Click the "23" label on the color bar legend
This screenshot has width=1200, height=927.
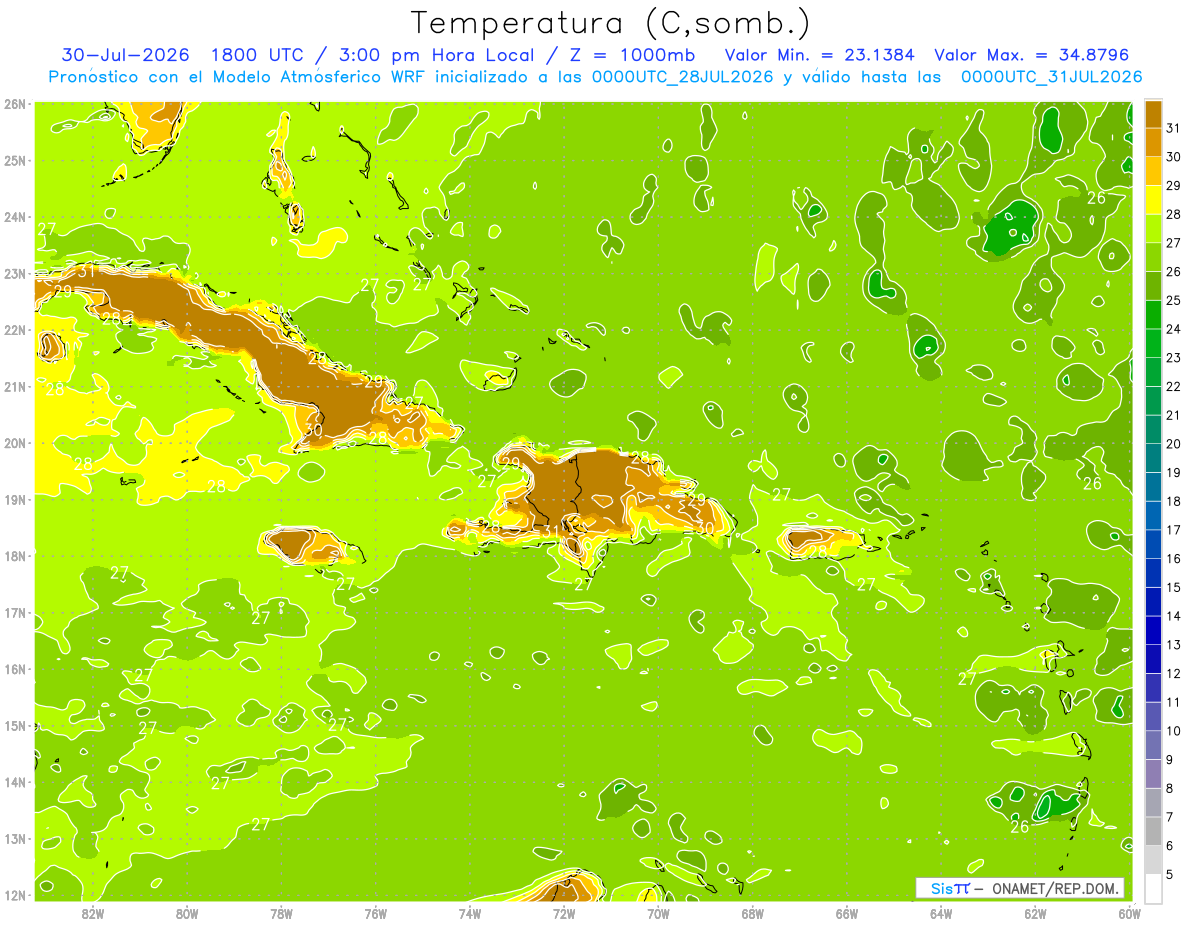tap(1174, 358)
